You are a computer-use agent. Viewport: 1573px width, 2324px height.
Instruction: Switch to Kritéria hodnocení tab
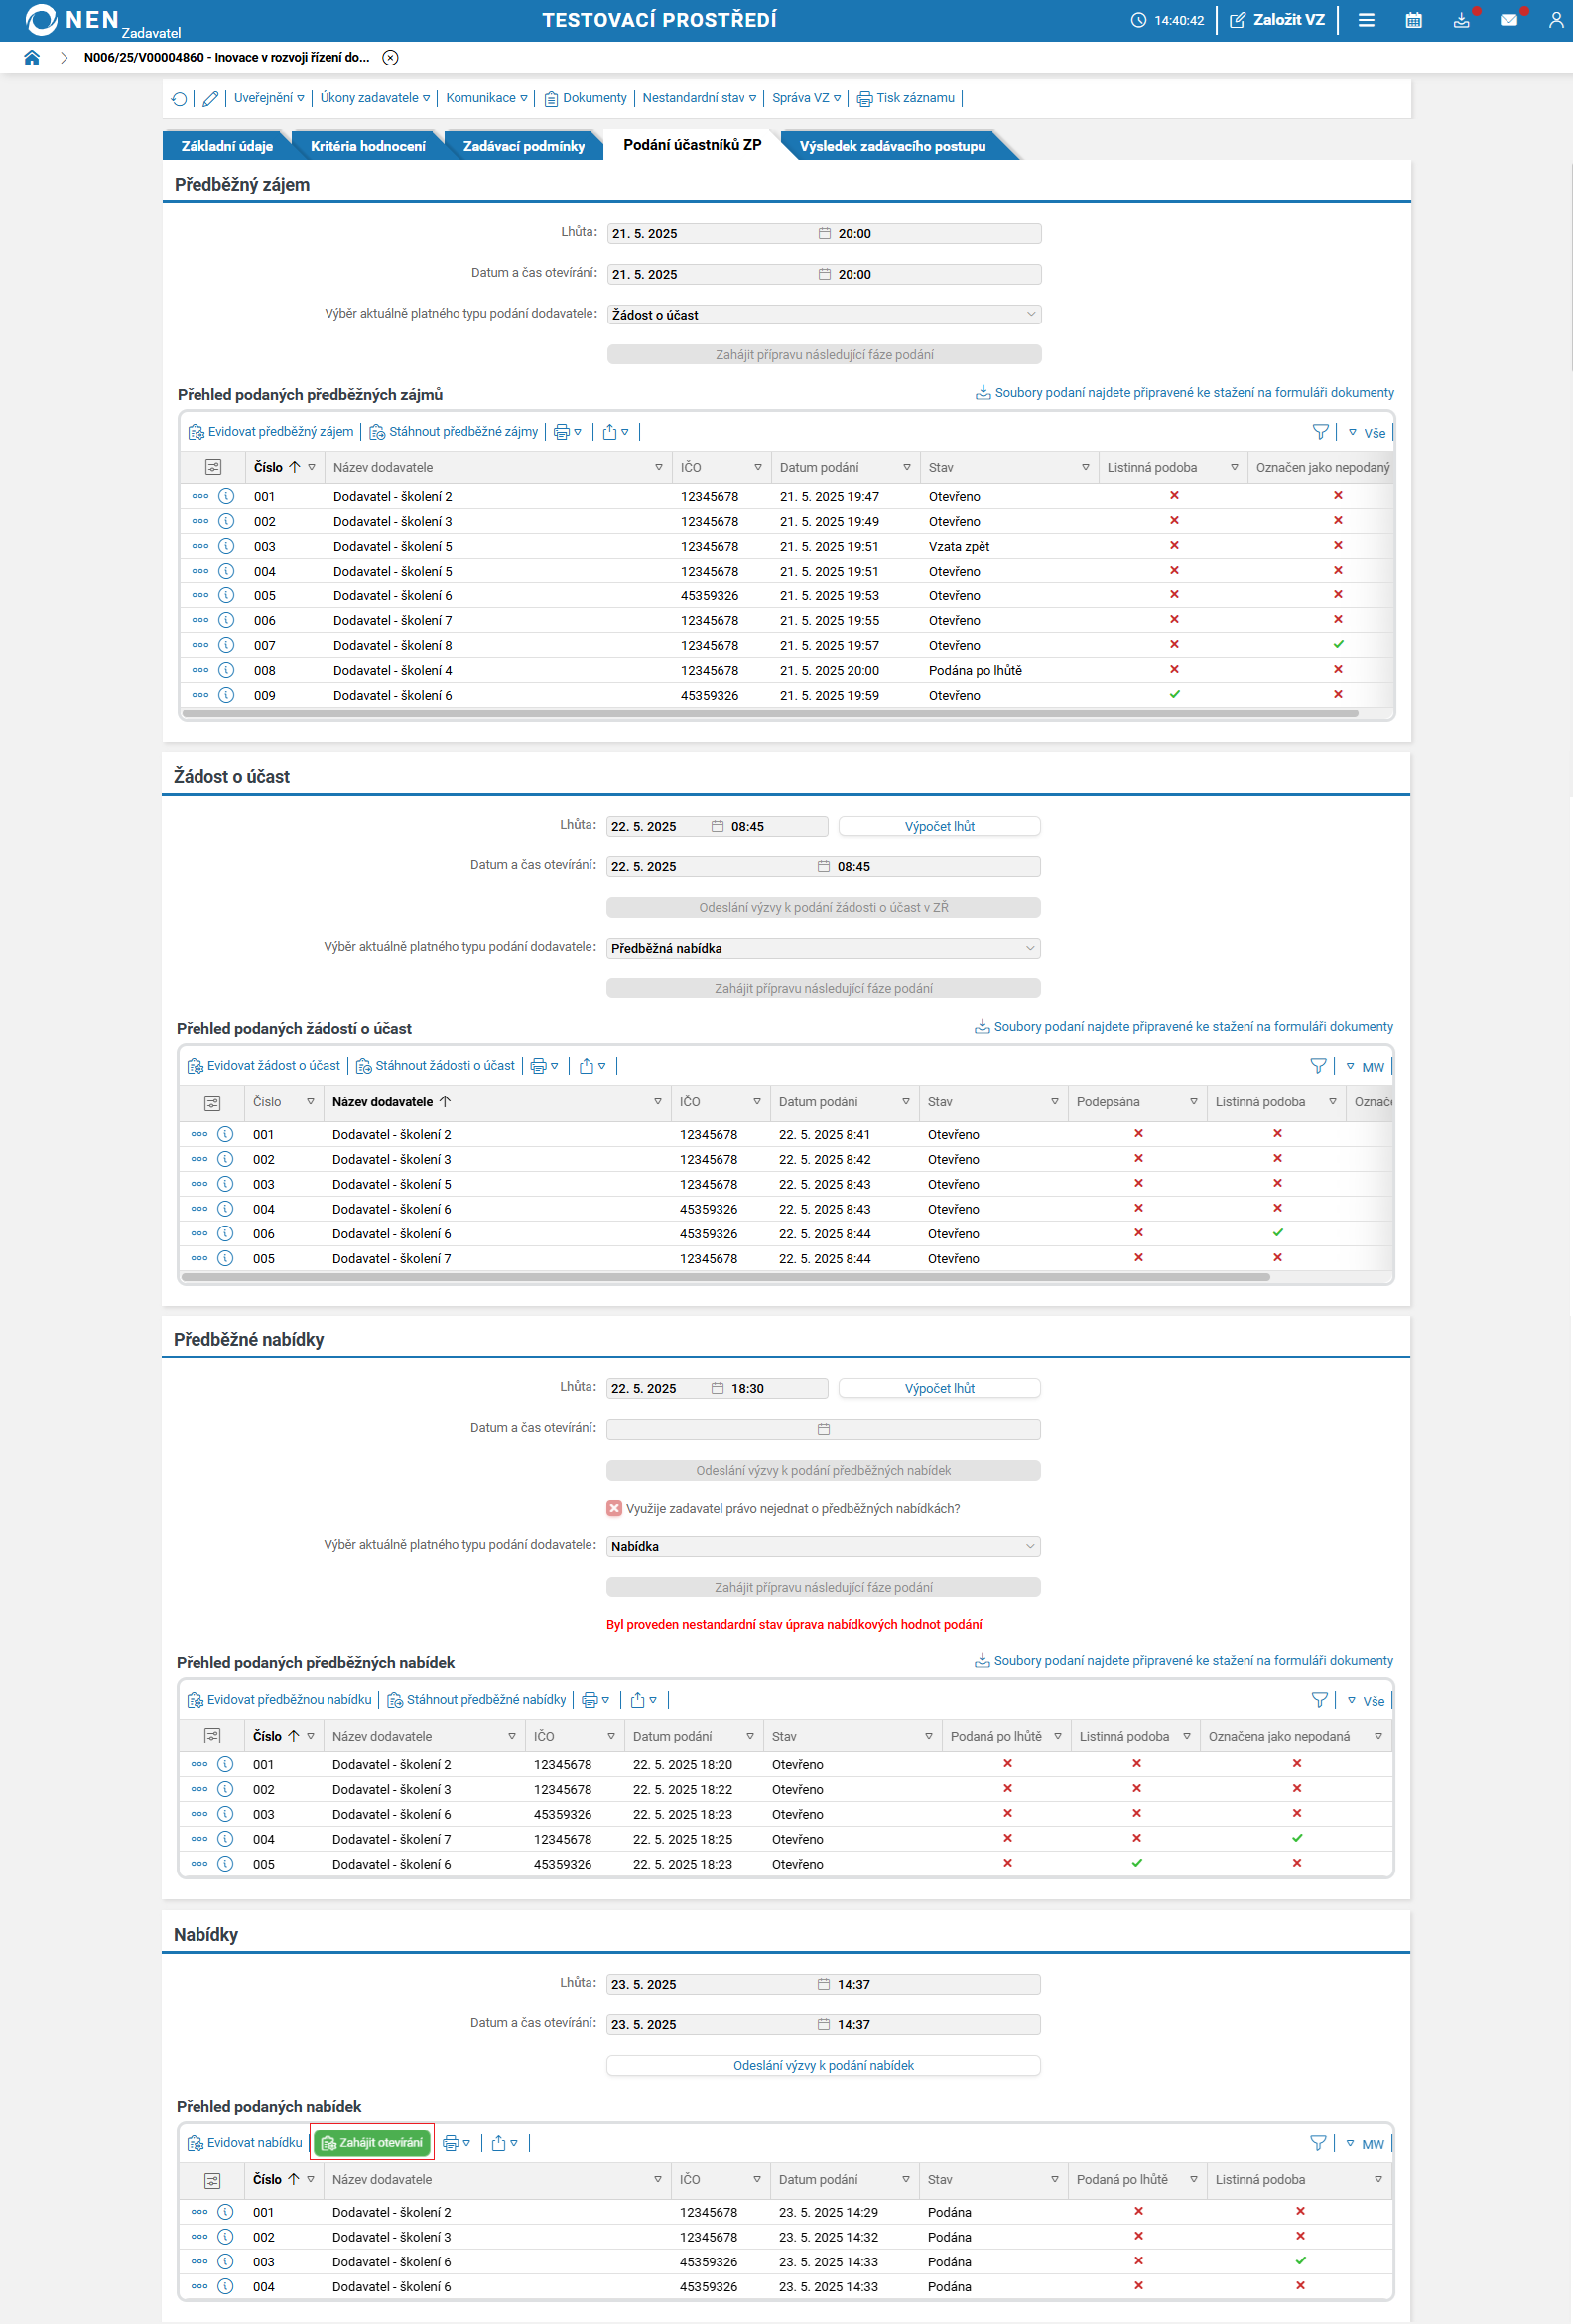tap(368, 146)
